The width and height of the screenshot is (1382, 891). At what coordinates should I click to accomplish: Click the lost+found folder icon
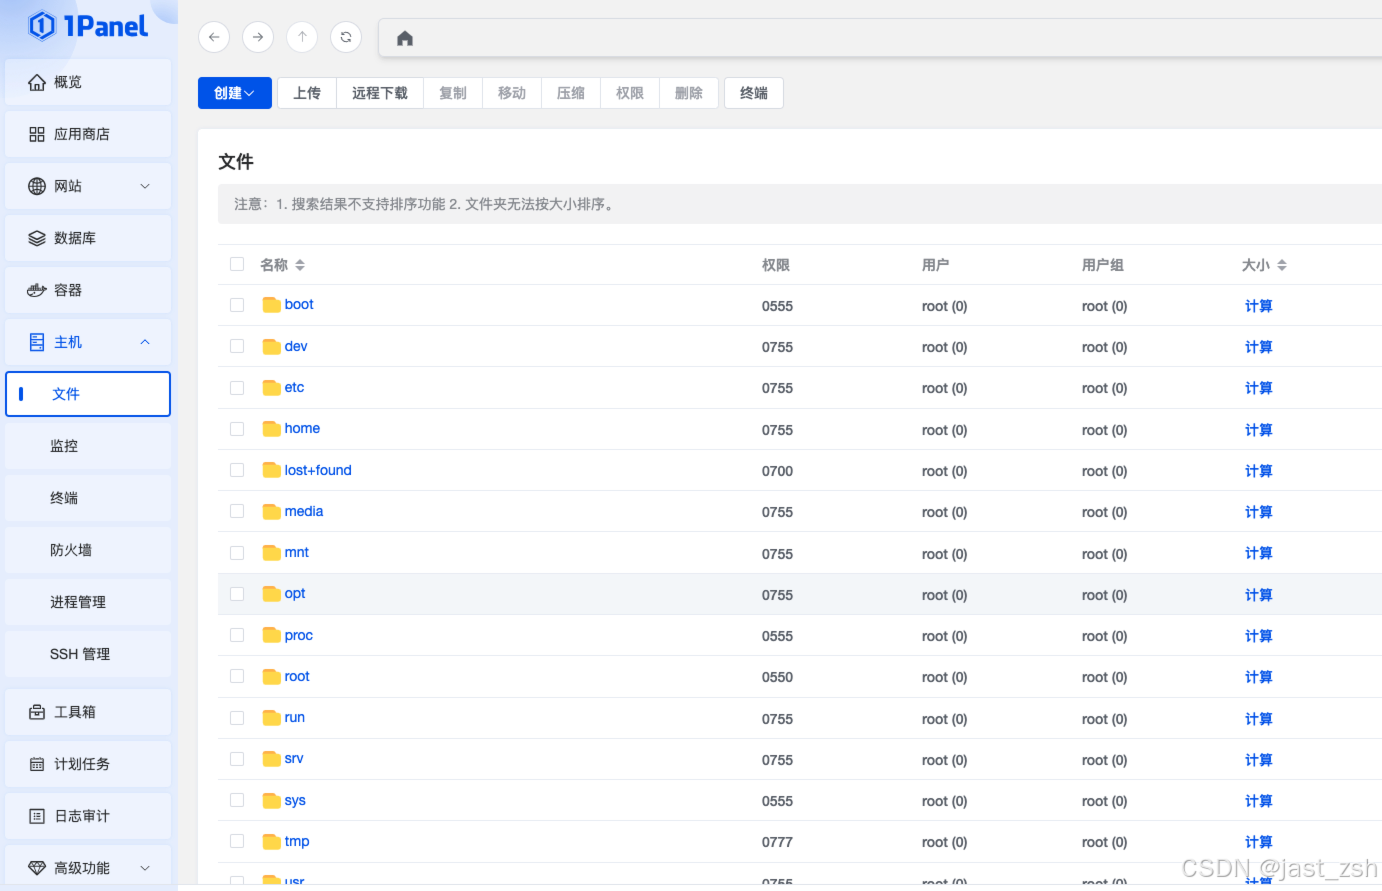[271, 470]
